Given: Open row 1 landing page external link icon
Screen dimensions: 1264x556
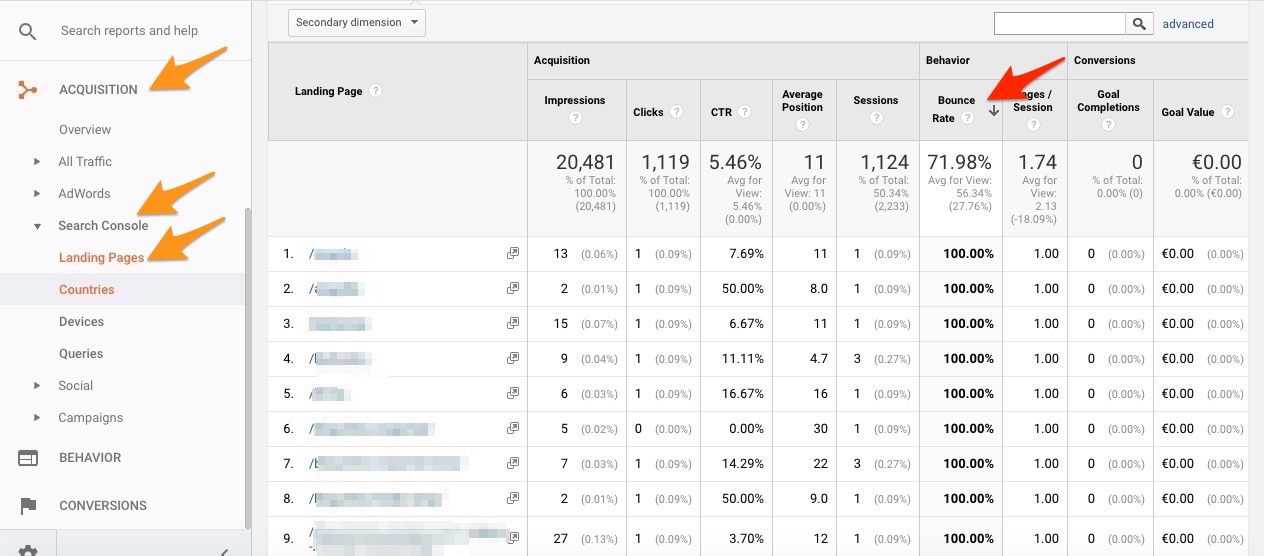Looking at the screenshot, I should [513, 254].
